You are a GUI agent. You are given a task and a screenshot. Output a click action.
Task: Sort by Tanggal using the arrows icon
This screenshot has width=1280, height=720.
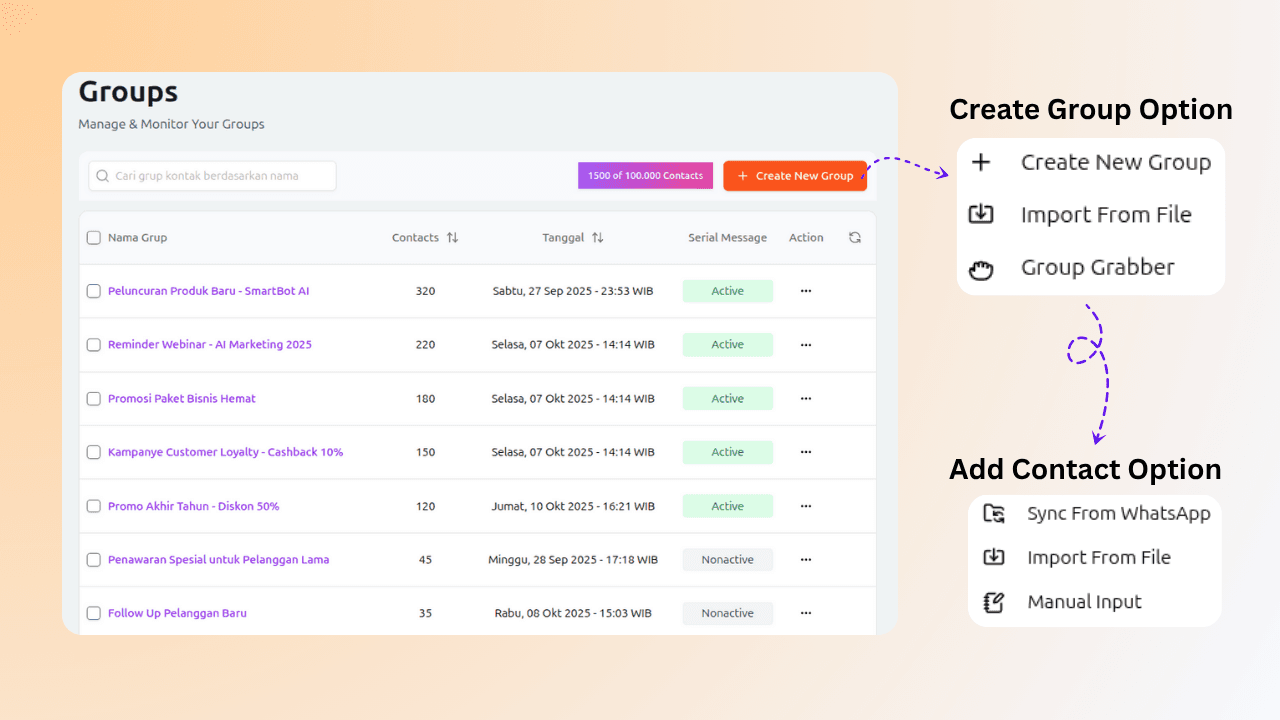click(x=597, y=238)
